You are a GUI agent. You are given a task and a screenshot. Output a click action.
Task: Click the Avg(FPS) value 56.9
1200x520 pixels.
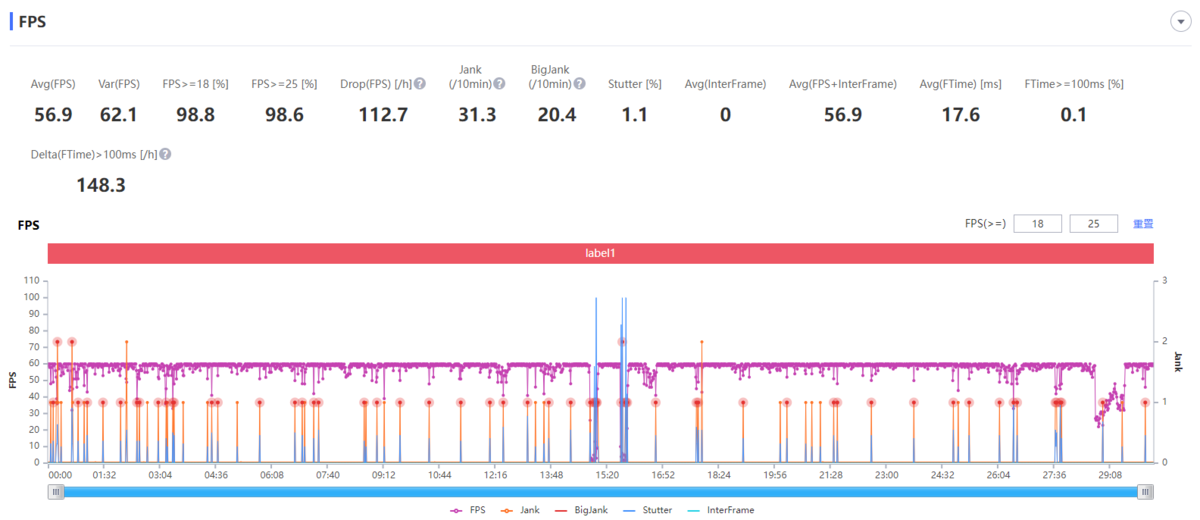coord(53,114)
